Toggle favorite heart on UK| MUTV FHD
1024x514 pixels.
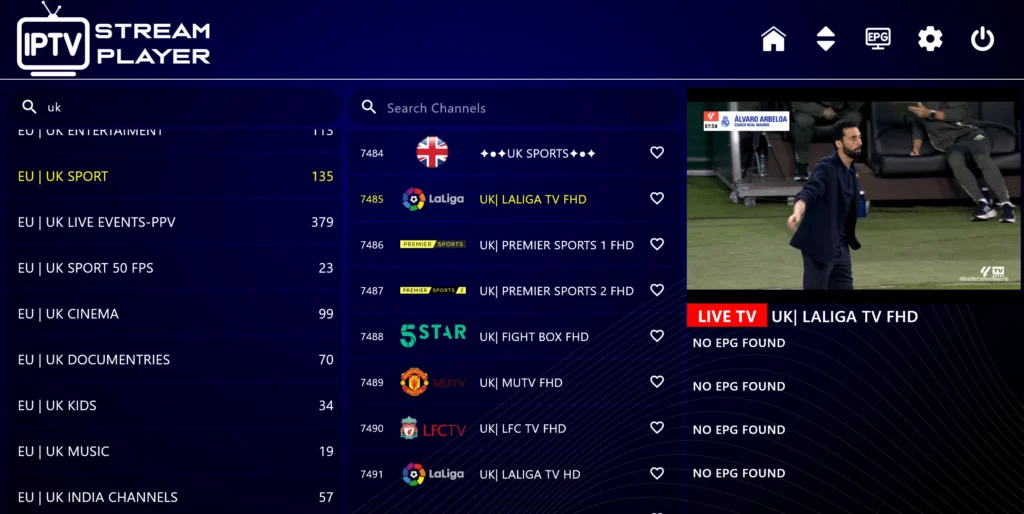657,381
